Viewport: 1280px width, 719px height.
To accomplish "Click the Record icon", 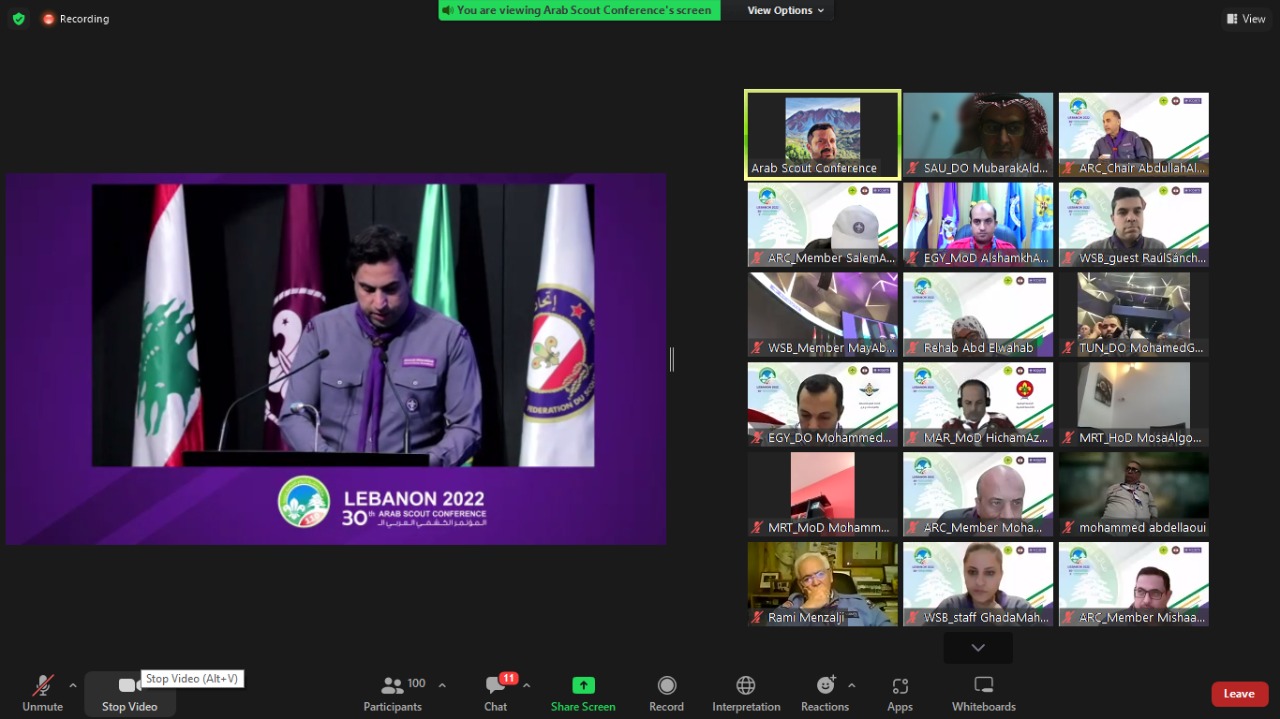I will [666, 685].
